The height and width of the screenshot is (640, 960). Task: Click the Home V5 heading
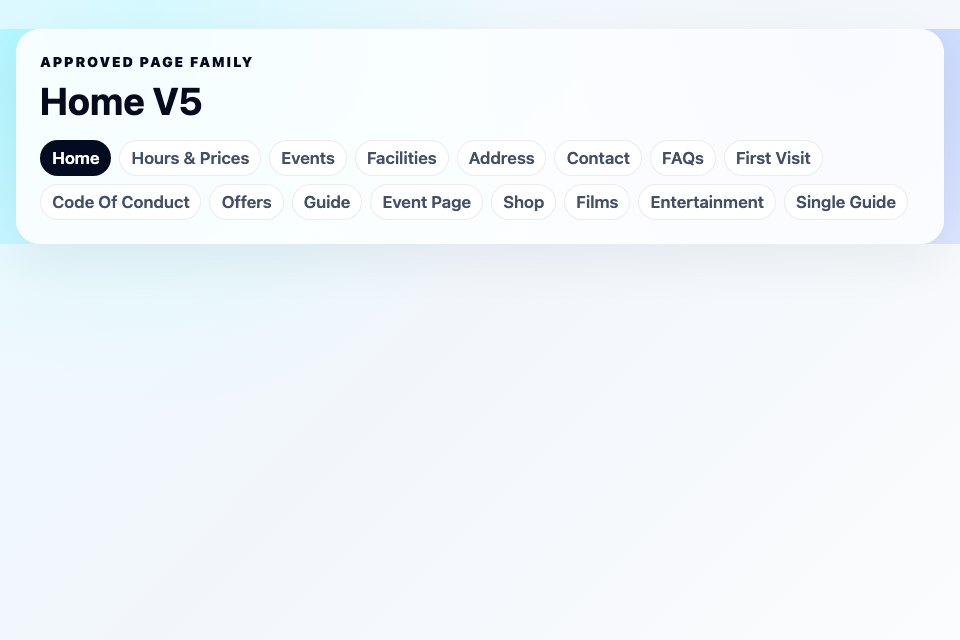pyautogui.click(x=121, y=102)
